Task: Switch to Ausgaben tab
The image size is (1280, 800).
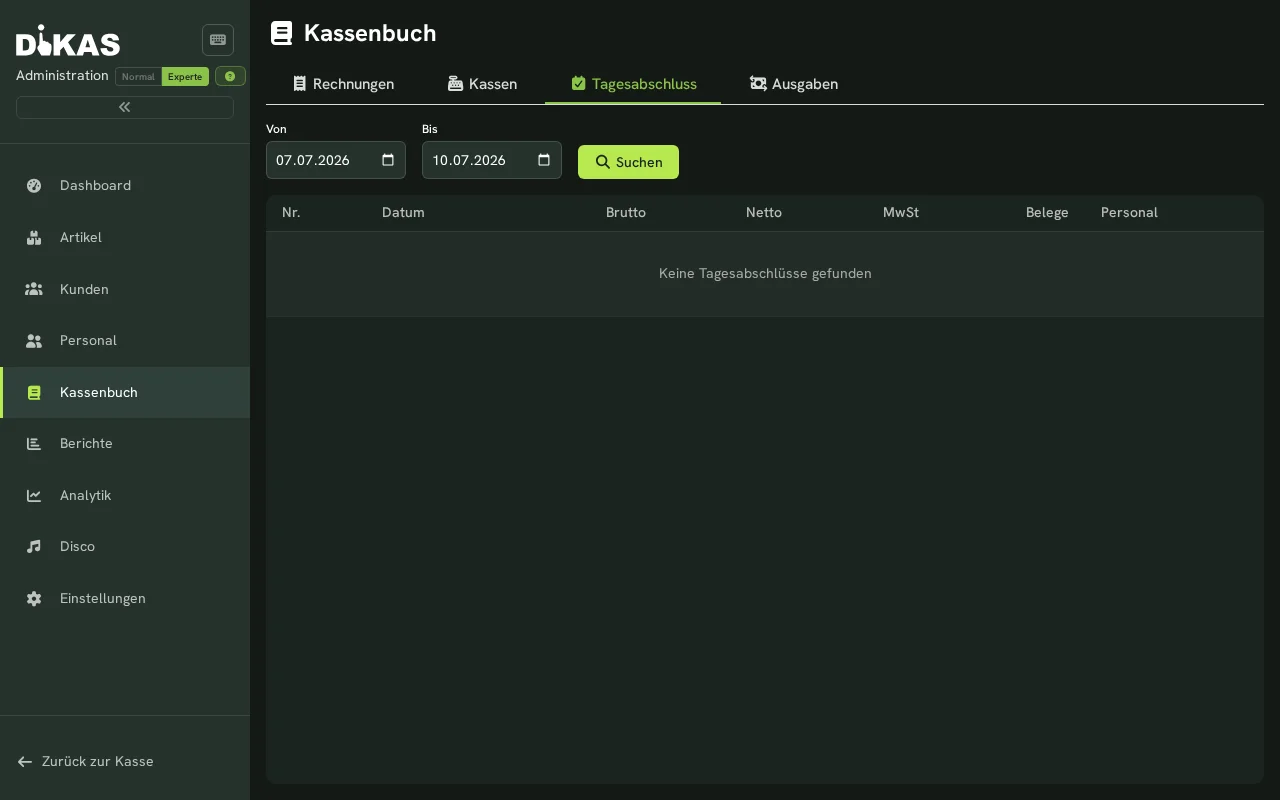Action: (x=794, y=84)
